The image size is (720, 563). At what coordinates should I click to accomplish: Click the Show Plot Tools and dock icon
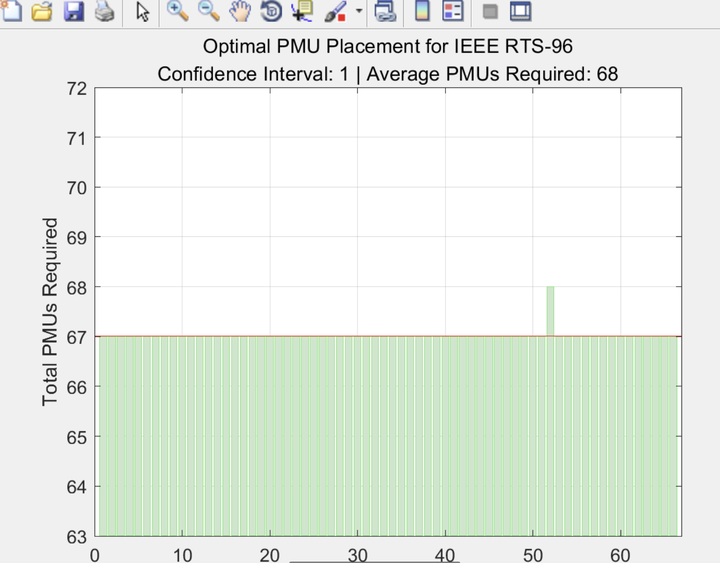(x=521, y=11)
